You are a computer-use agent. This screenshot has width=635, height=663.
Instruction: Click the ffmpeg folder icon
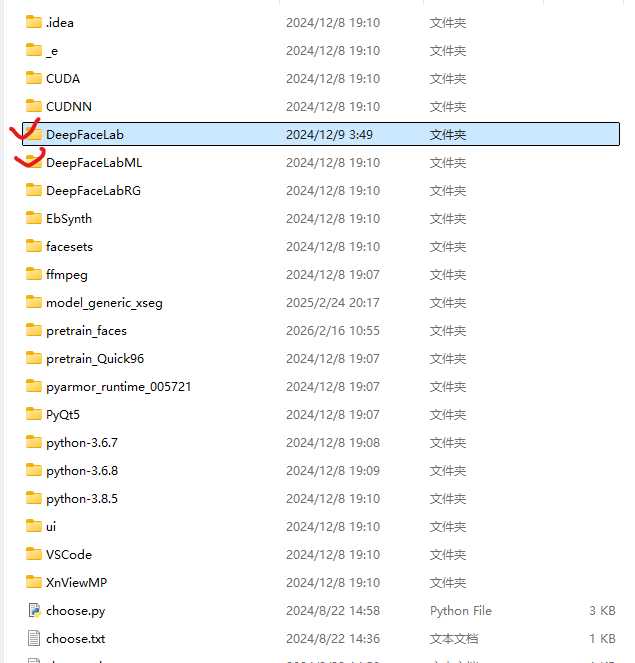[x=34, y=274]
